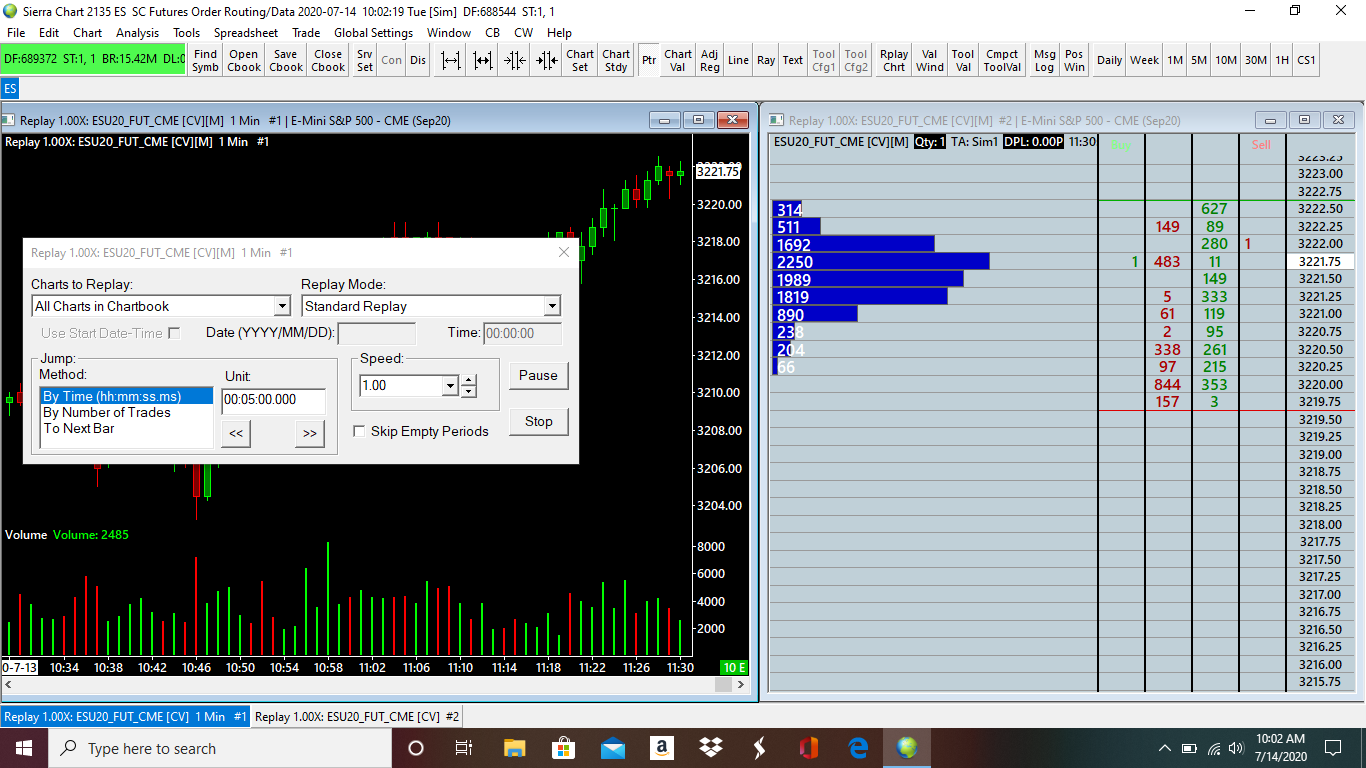Open the Mail app on taskbar
The height and width of the screenshot is (768, 1366).
pyautogui.click(x=612, y=748)
